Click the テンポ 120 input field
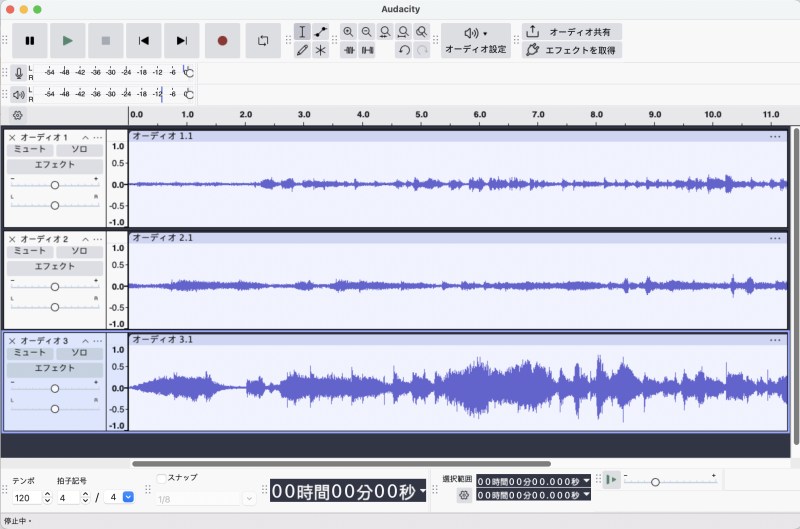Image resolution: width=800 pixels, height=529 pixels. (x=27, y=498)
